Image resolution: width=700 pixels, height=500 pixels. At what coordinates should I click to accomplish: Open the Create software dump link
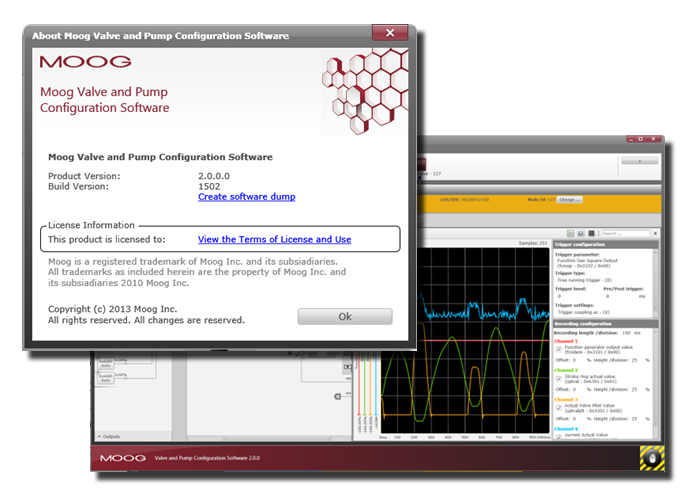pos(246,196)
